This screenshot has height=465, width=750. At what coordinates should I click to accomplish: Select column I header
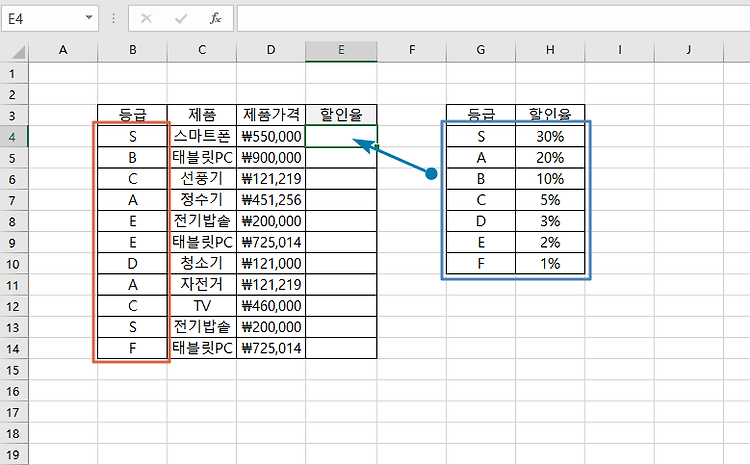point(619,50)
